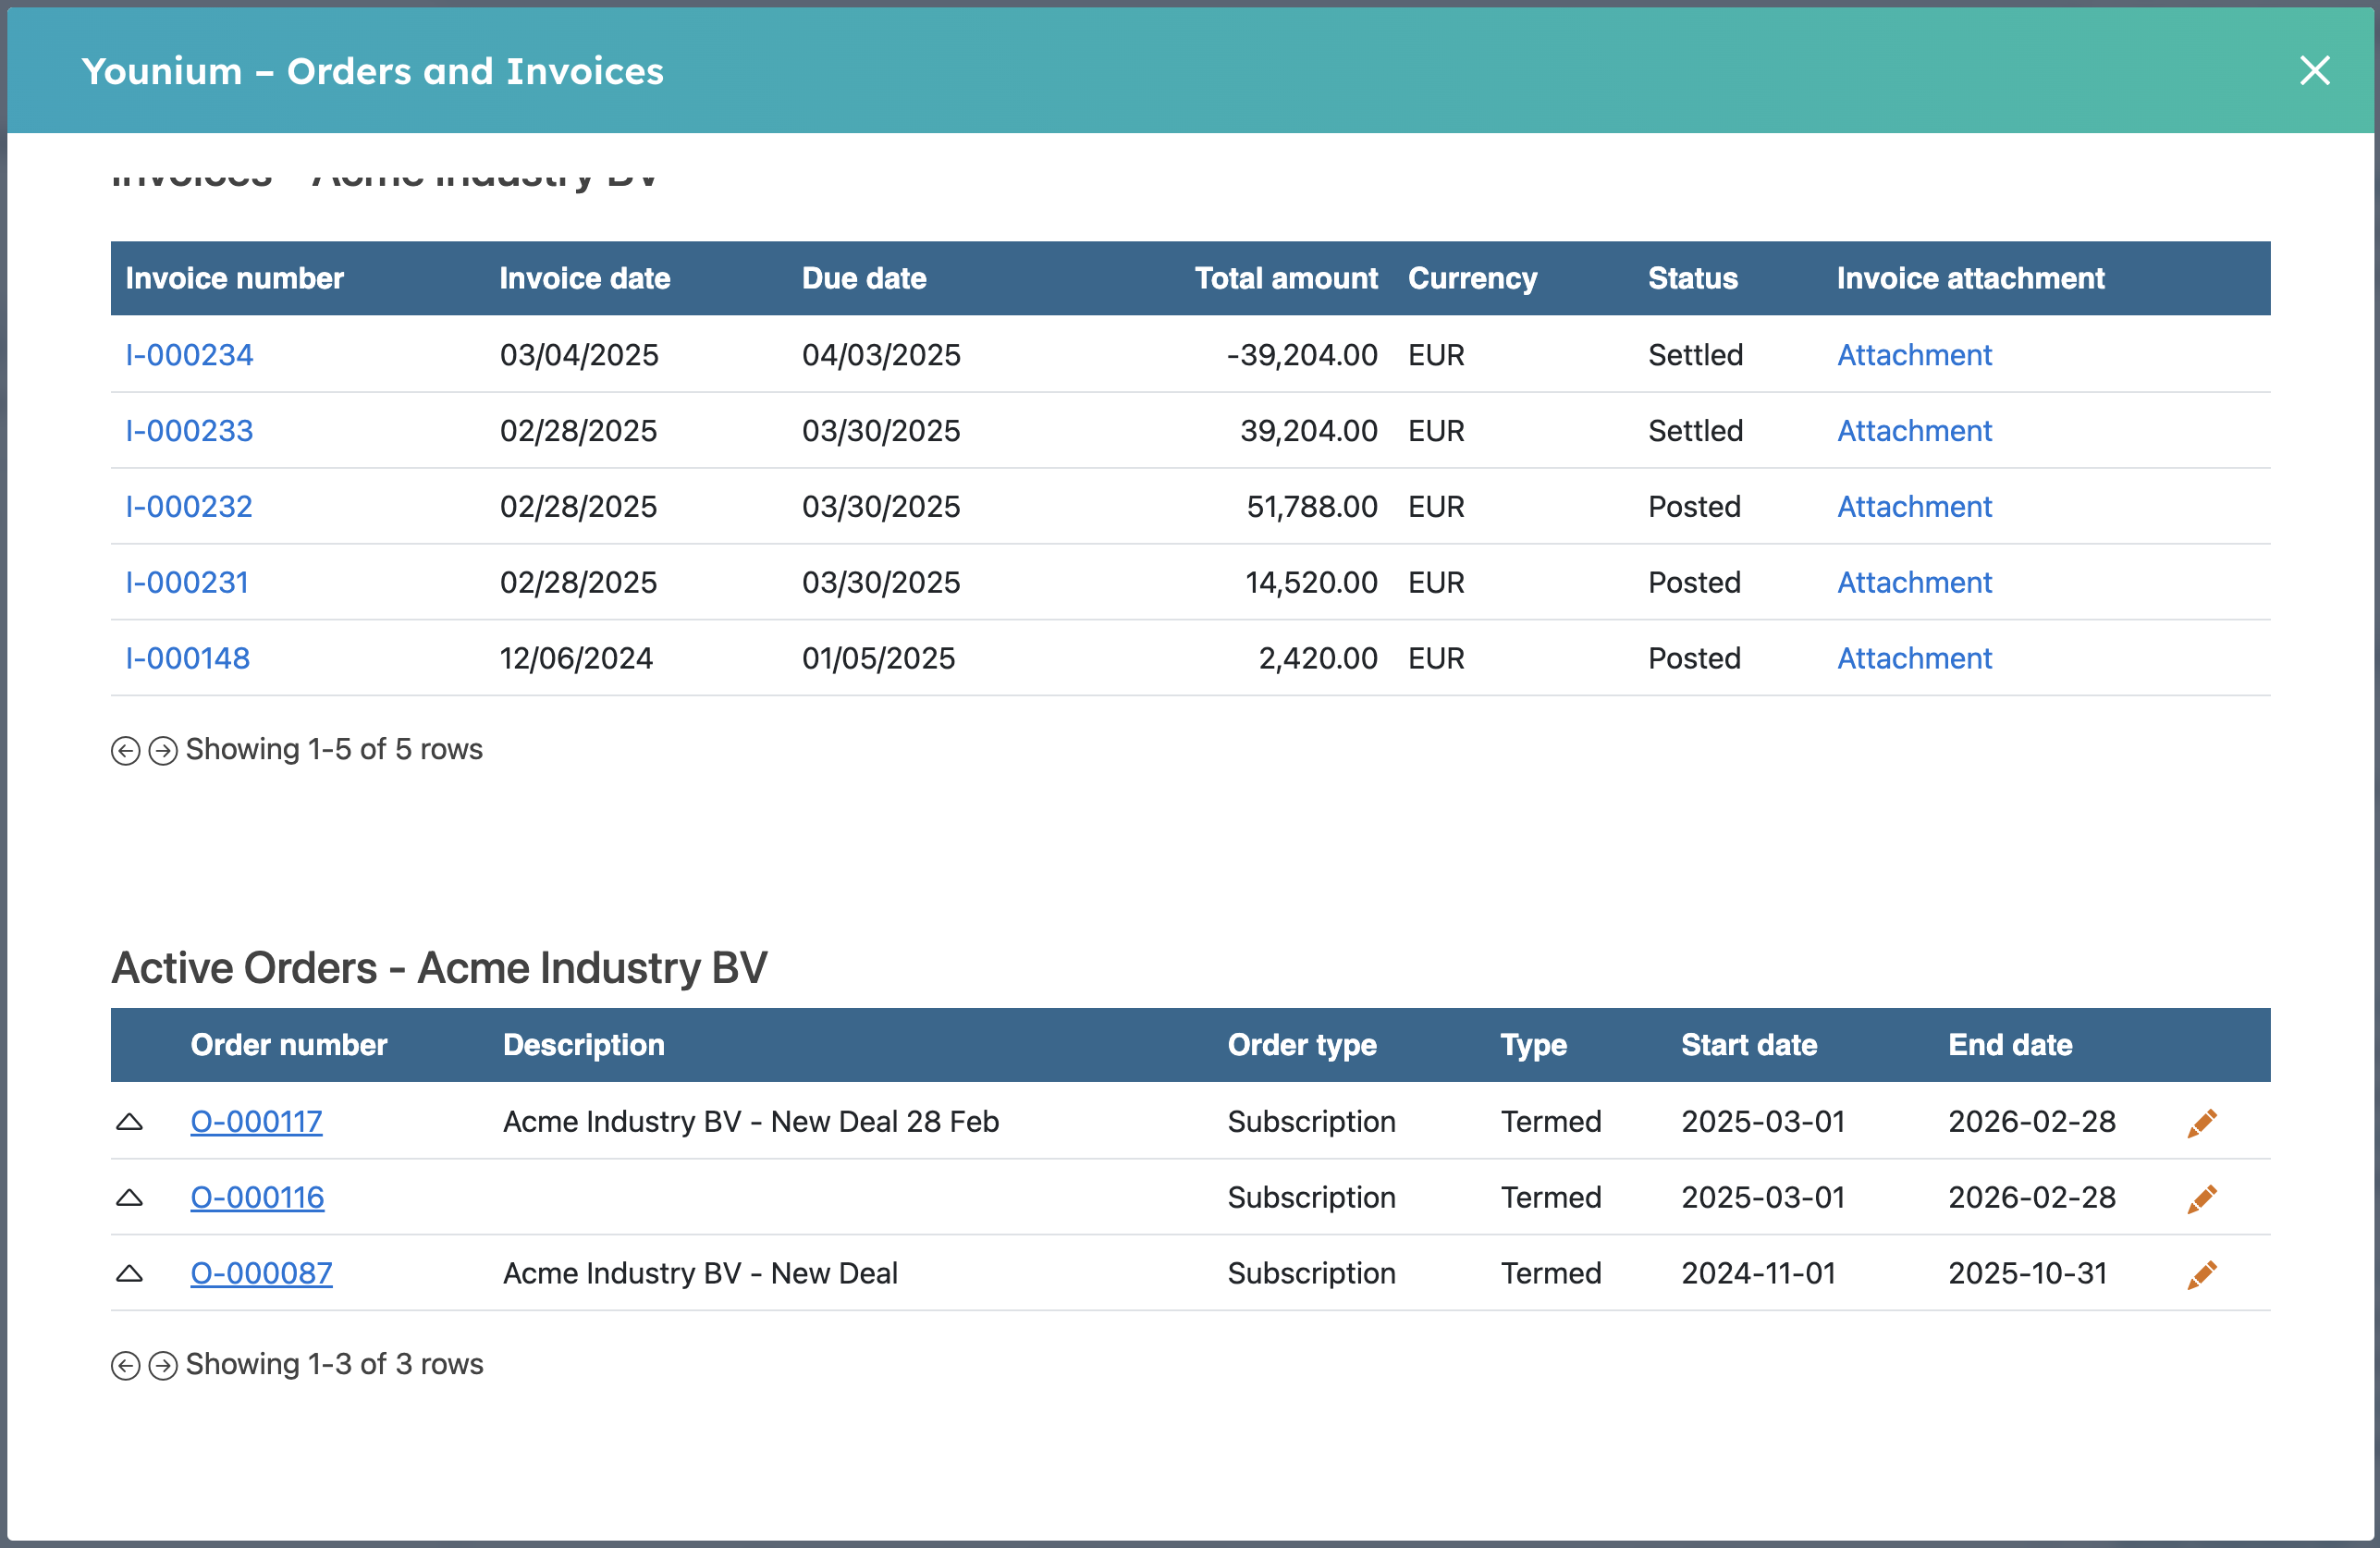Click the End date column header
Viewport: 2380px width, 1548px height.
click(2010, 1045)
